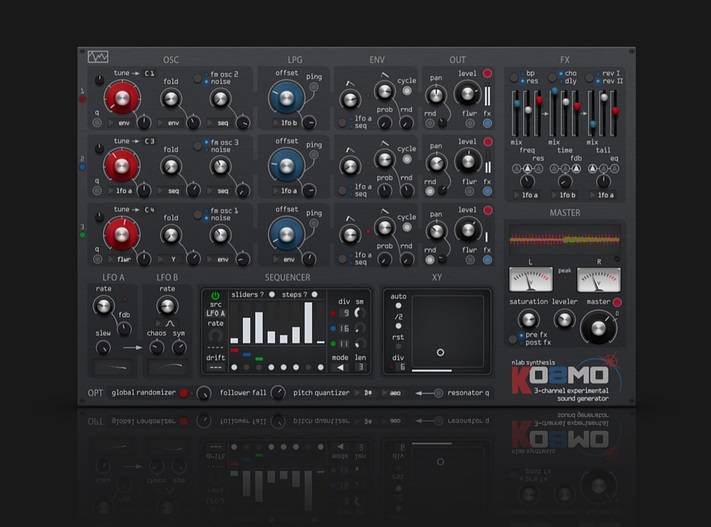
Task: Click the first FX mix slider
Action: click(516, 104)
